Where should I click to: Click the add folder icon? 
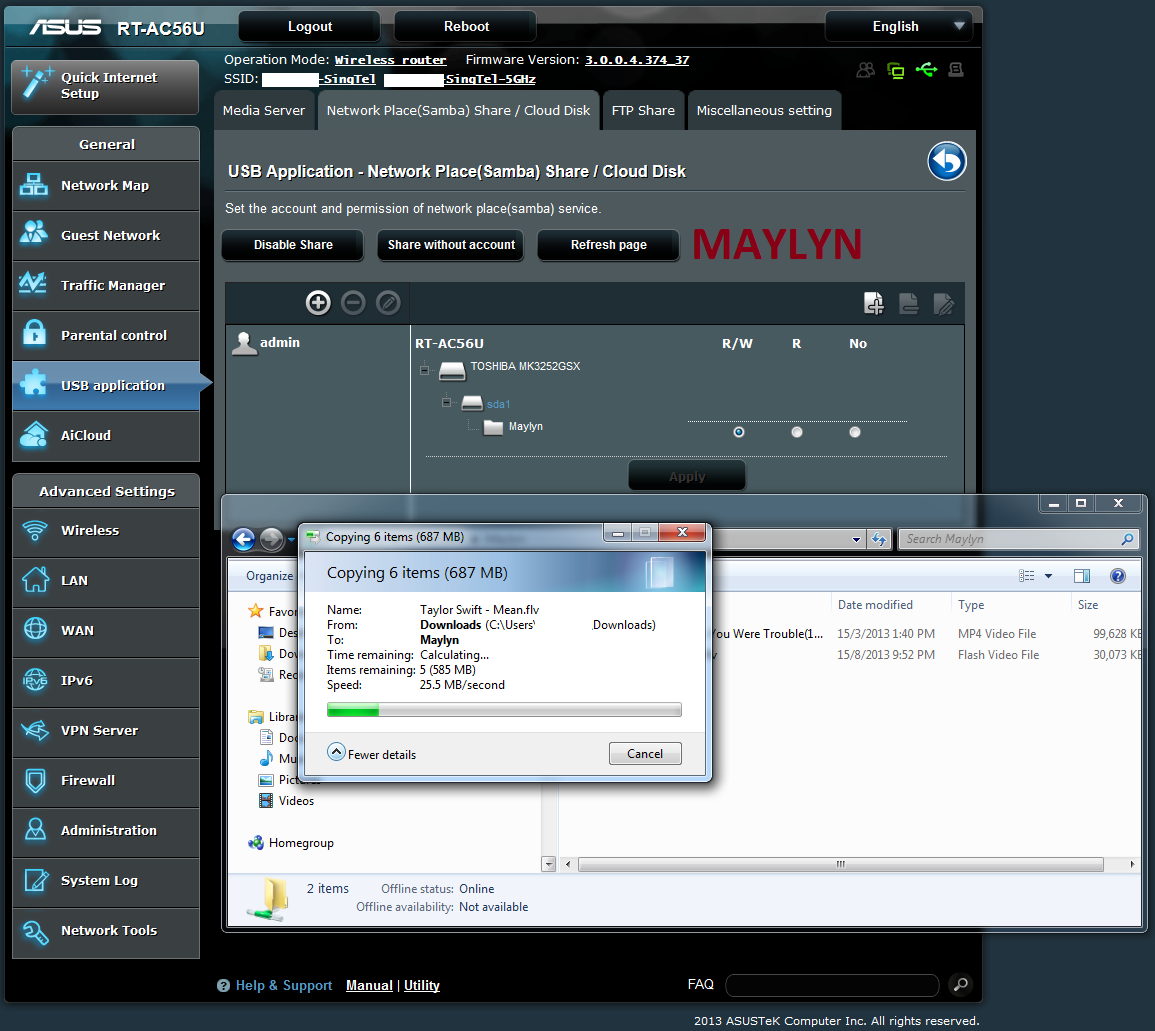coord(874,303)
